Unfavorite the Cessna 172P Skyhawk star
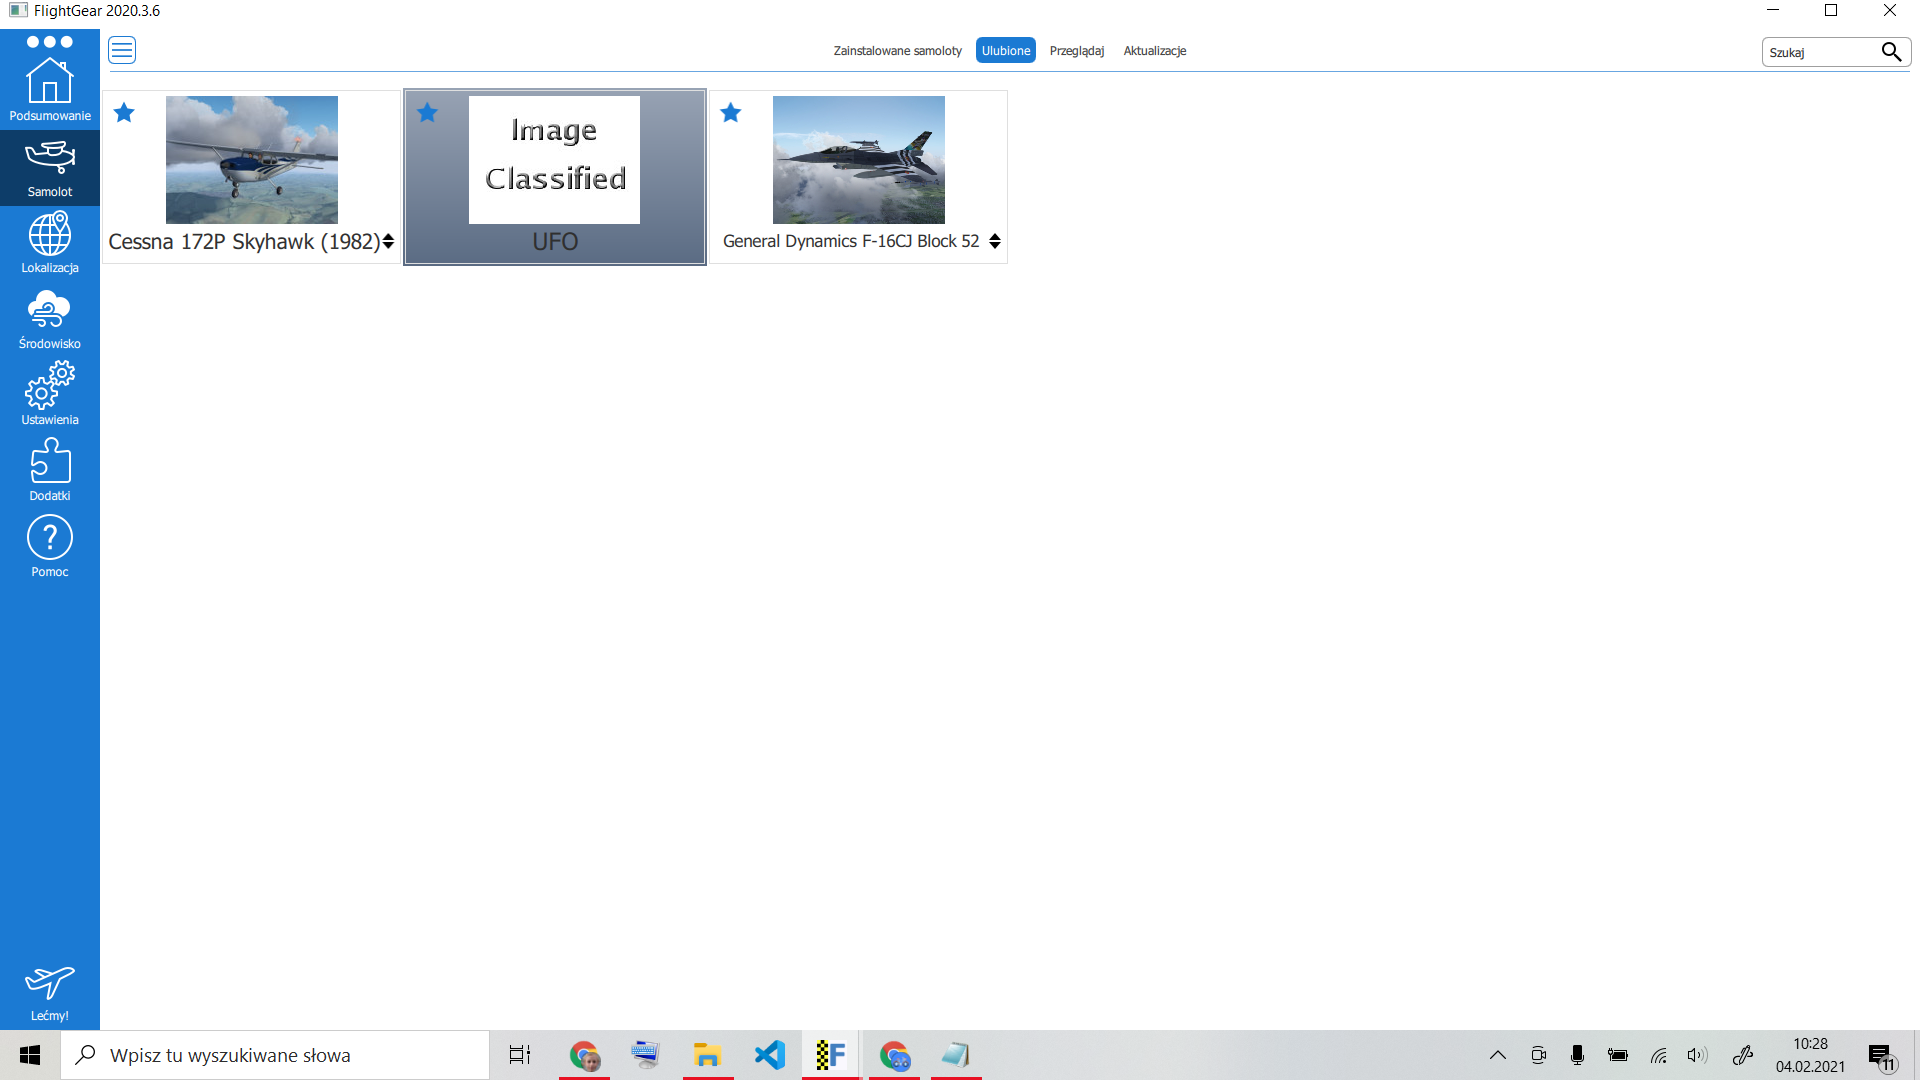Viewport: 1920px width, 1080px height. click(x=124, y=113)
